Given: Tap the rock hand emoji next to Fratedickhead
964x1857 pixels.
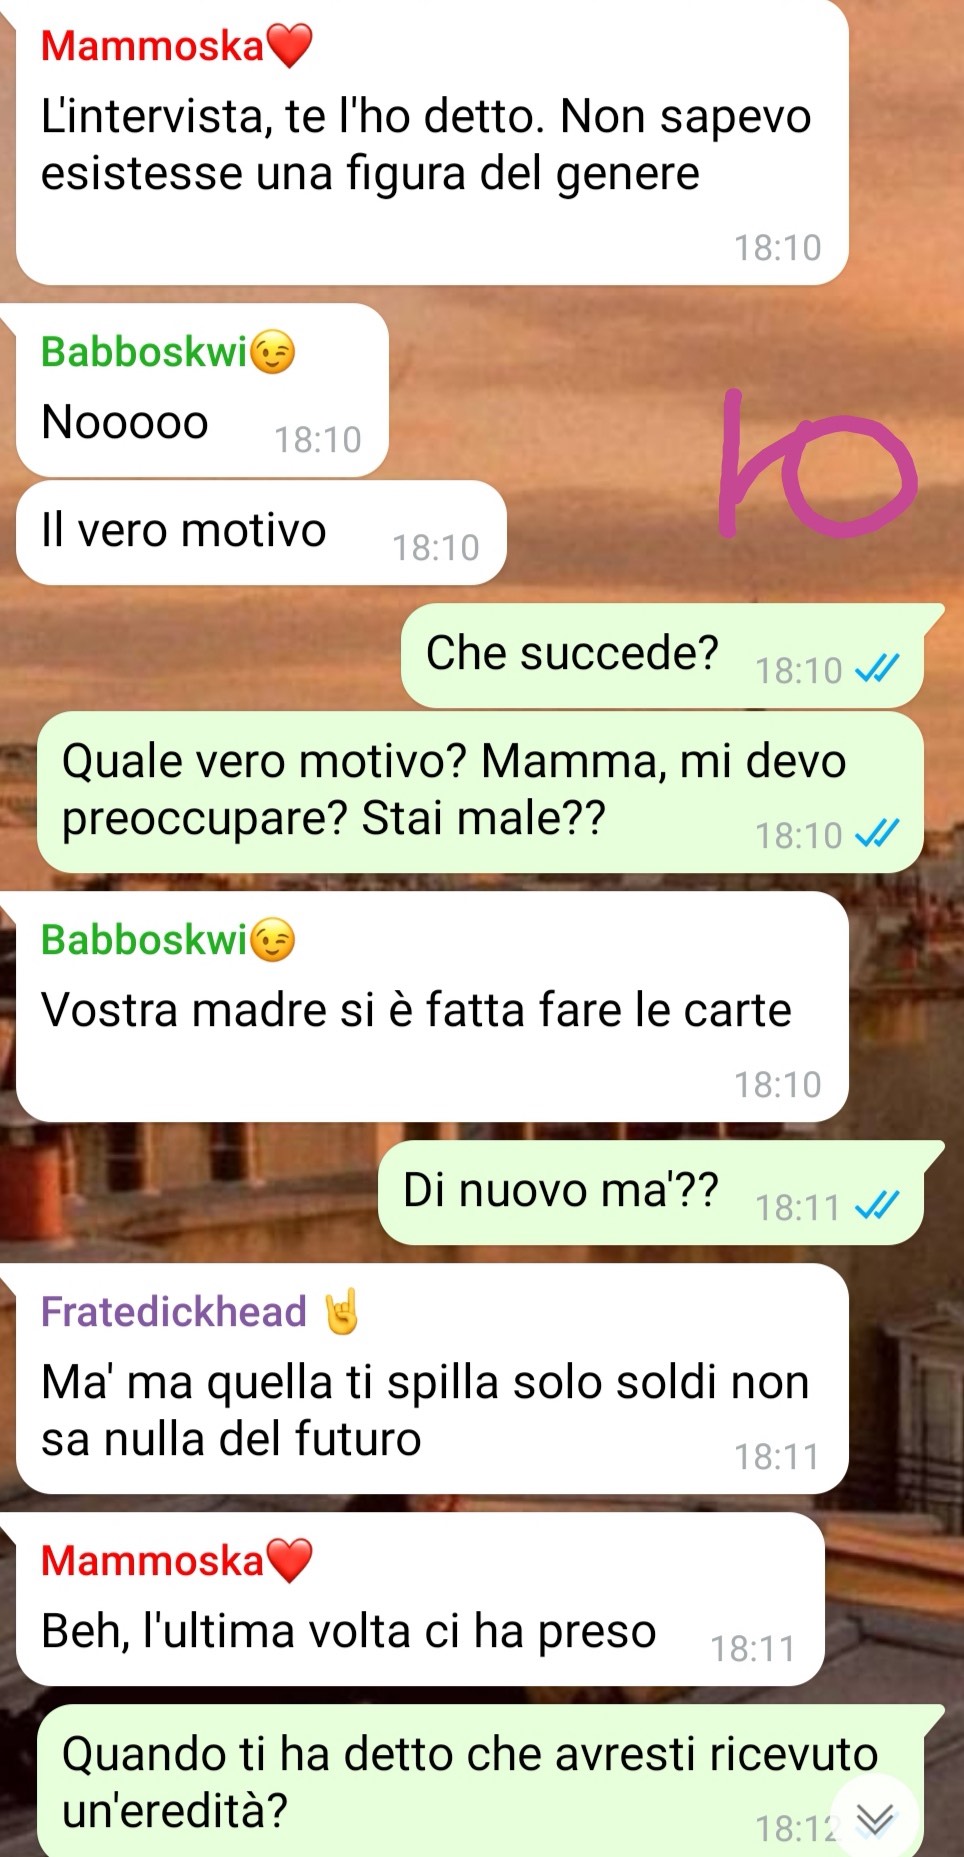Looking at the screenshot, I should pyautogui.click(x=342, y=1312).
